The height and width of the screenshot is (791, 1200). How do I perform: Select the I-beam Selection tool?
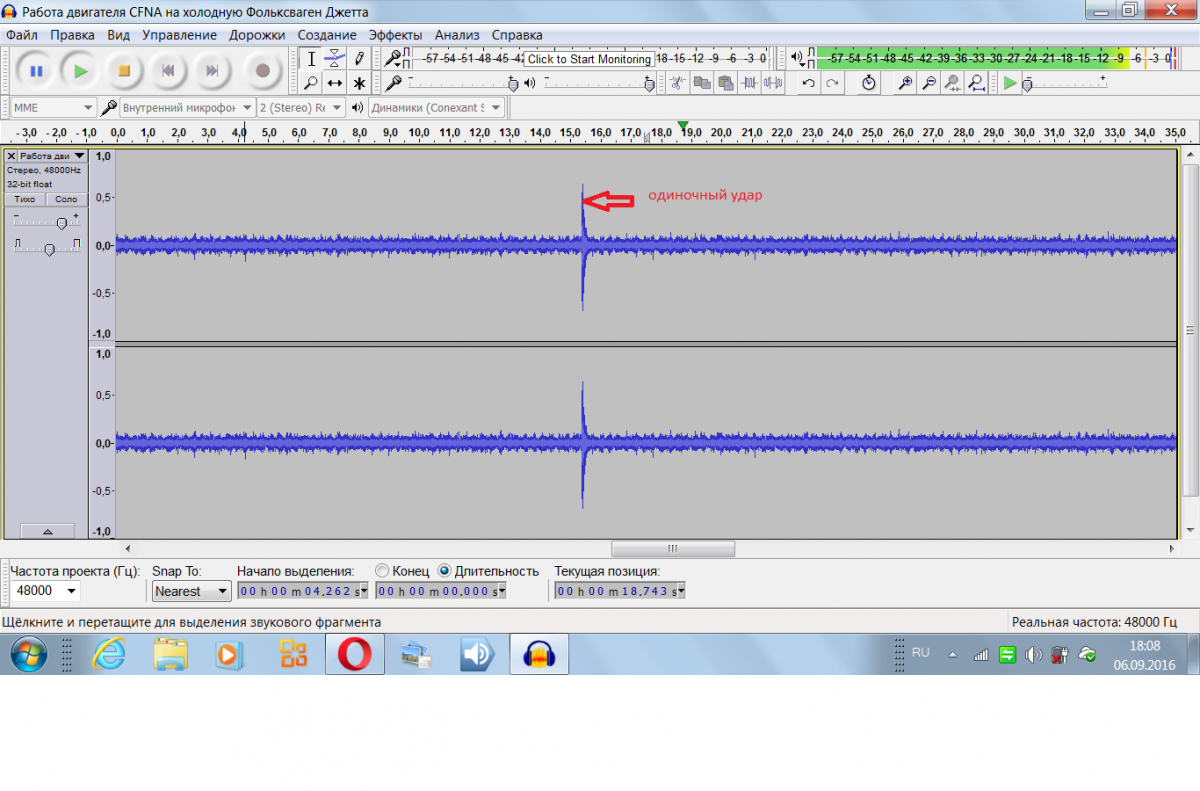tap(311, 59)
